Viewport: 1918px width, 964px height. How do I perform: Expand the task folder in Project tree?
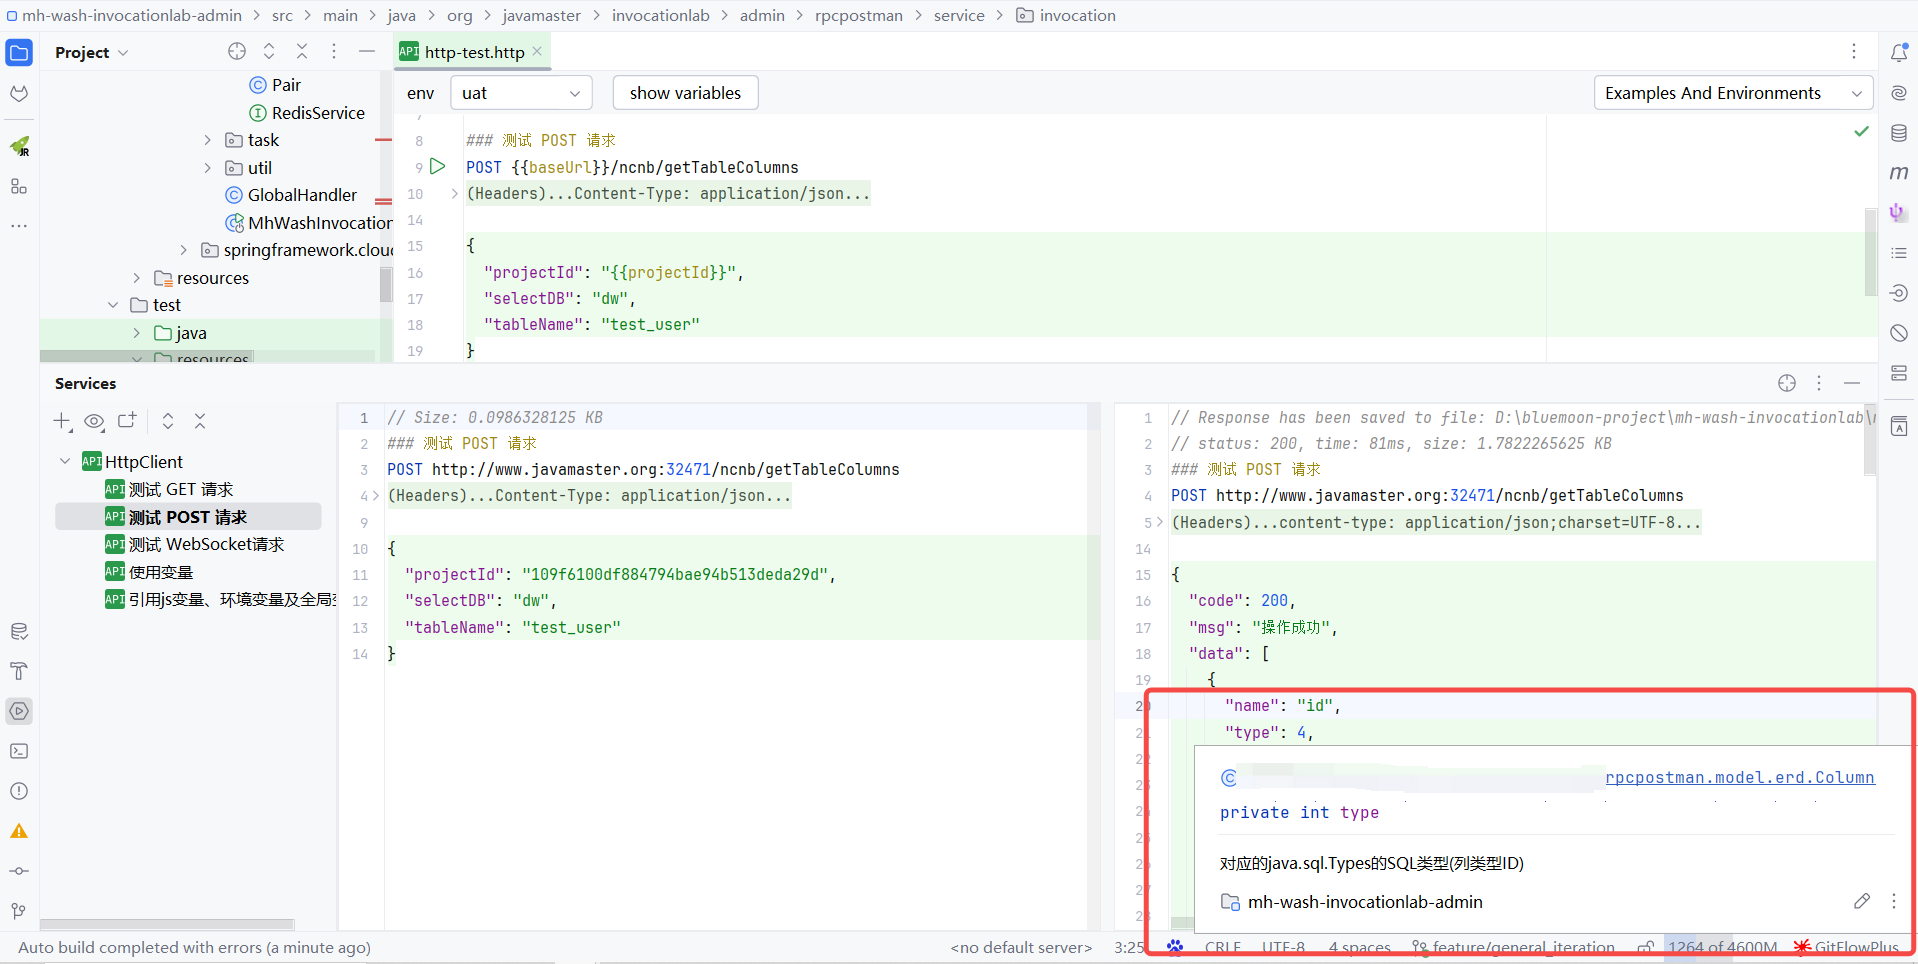208,140
